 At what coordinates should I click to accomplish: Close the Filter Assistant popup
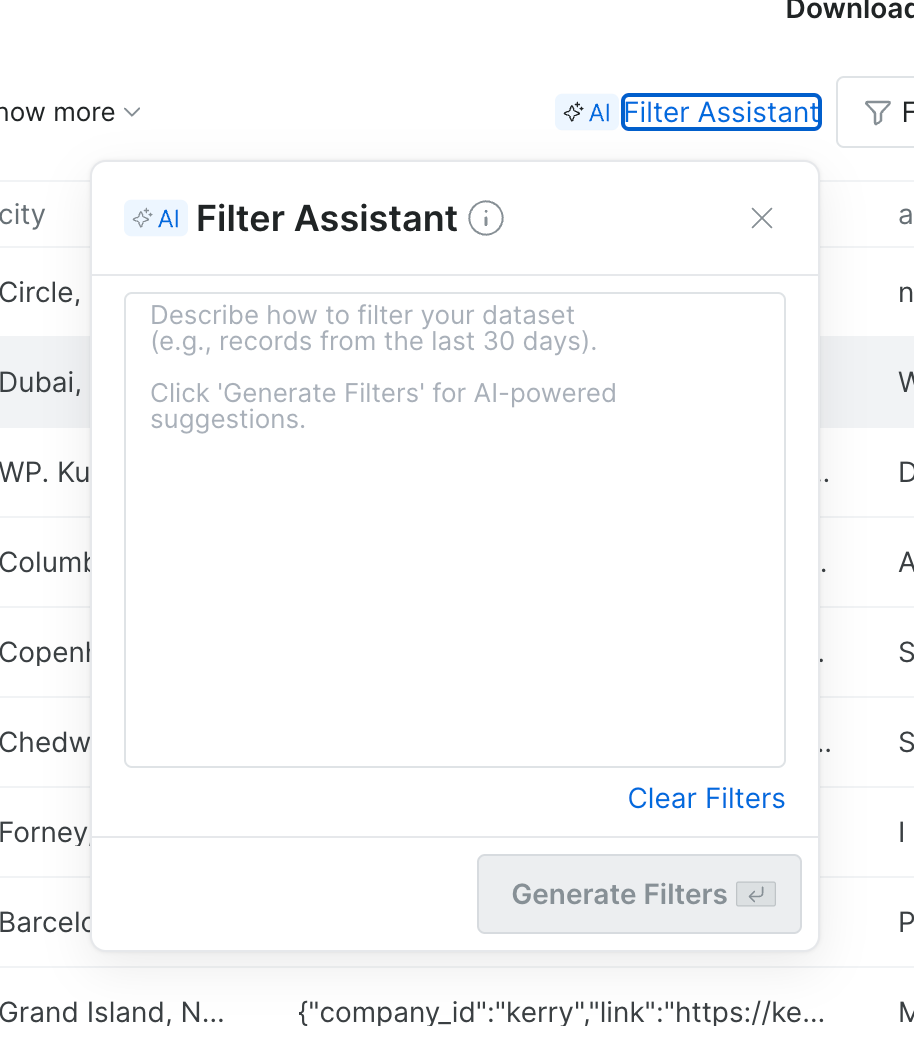(762, 218)
